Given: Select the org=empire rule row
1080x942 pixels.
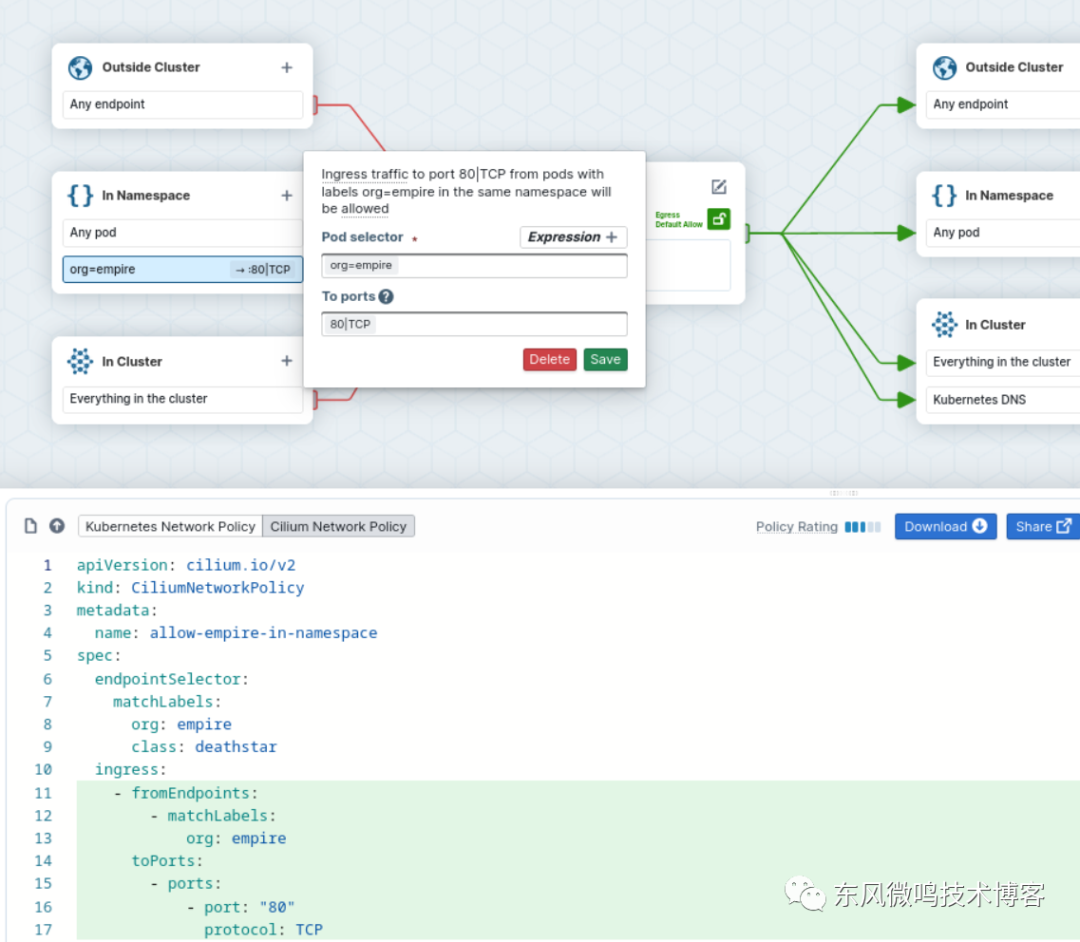Looking at the screenshot, I should click(183, 269).
